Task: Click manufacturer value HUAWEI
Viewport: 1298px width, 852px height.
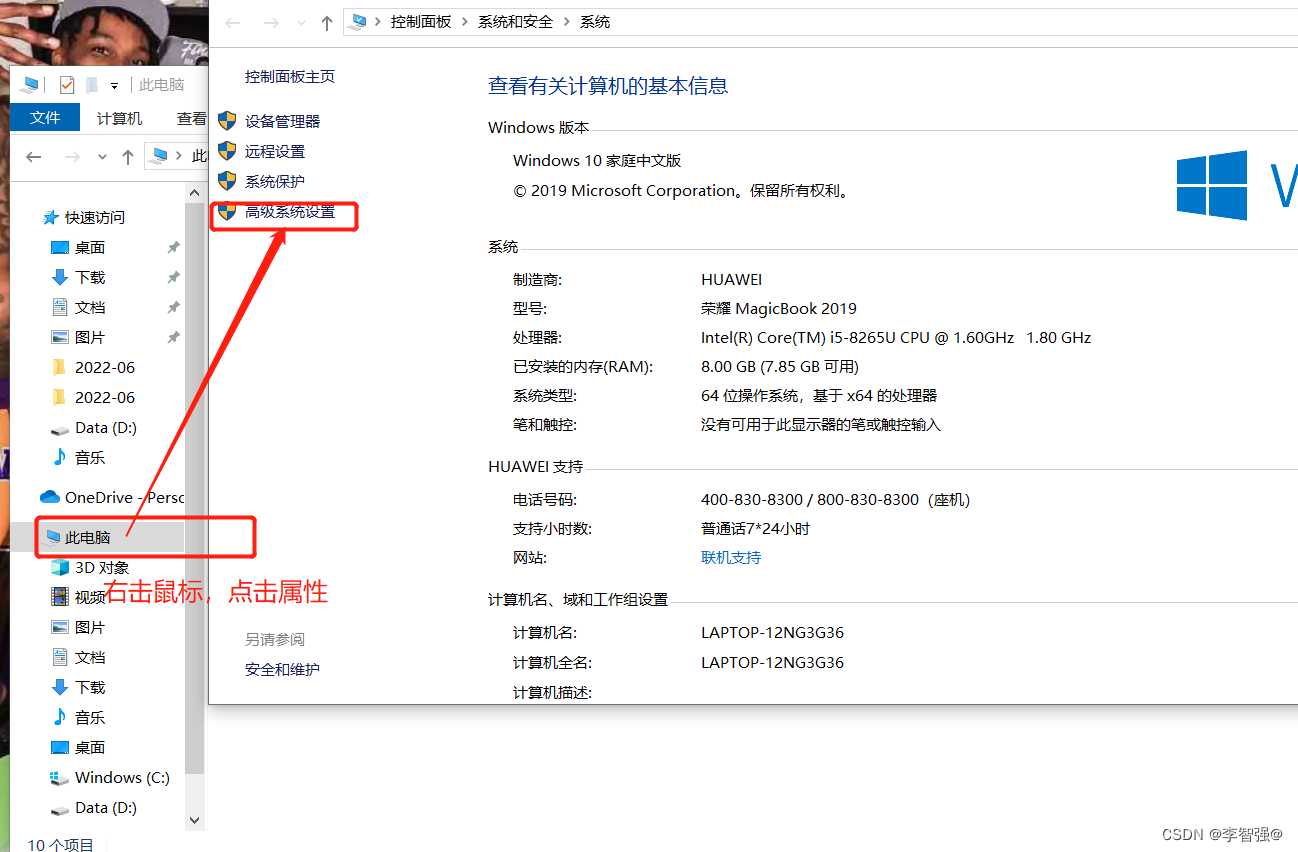Action: pos(732,279)
